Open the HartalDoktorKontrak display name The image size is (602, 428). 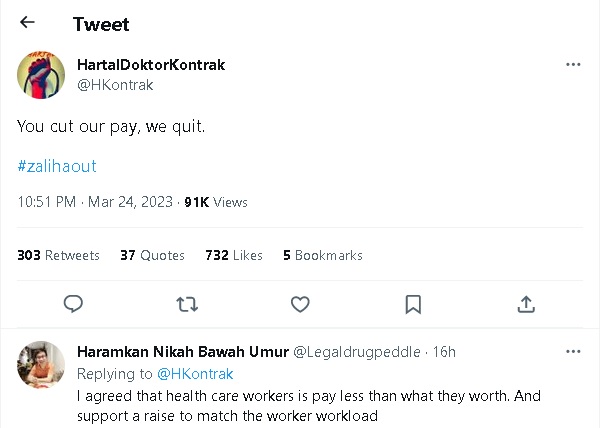click(x=151, y=65)
